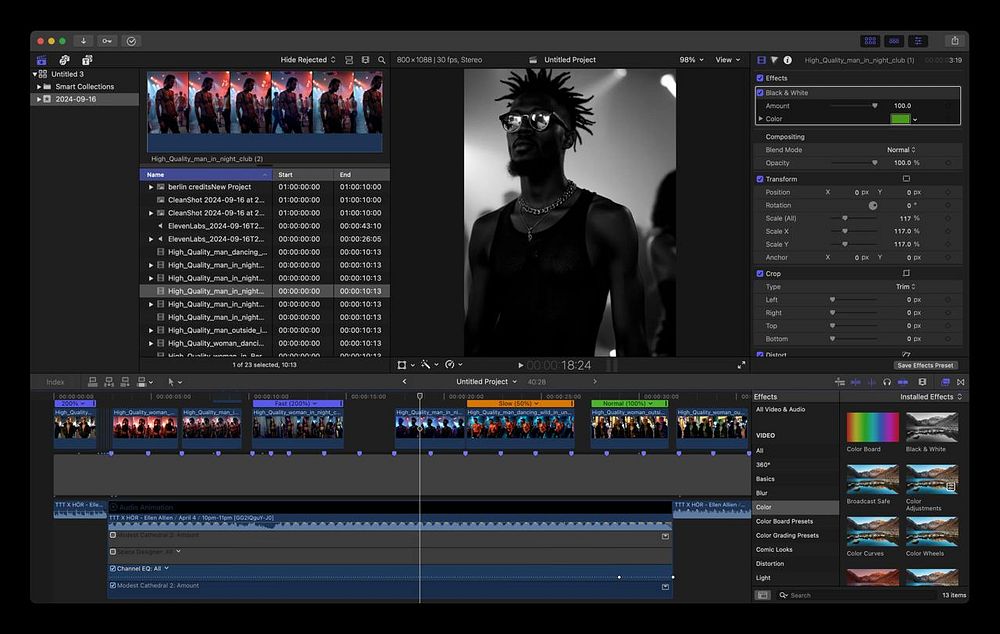
Task: Click the fullscreen viewer arrows icon
Action: [741, 365]
